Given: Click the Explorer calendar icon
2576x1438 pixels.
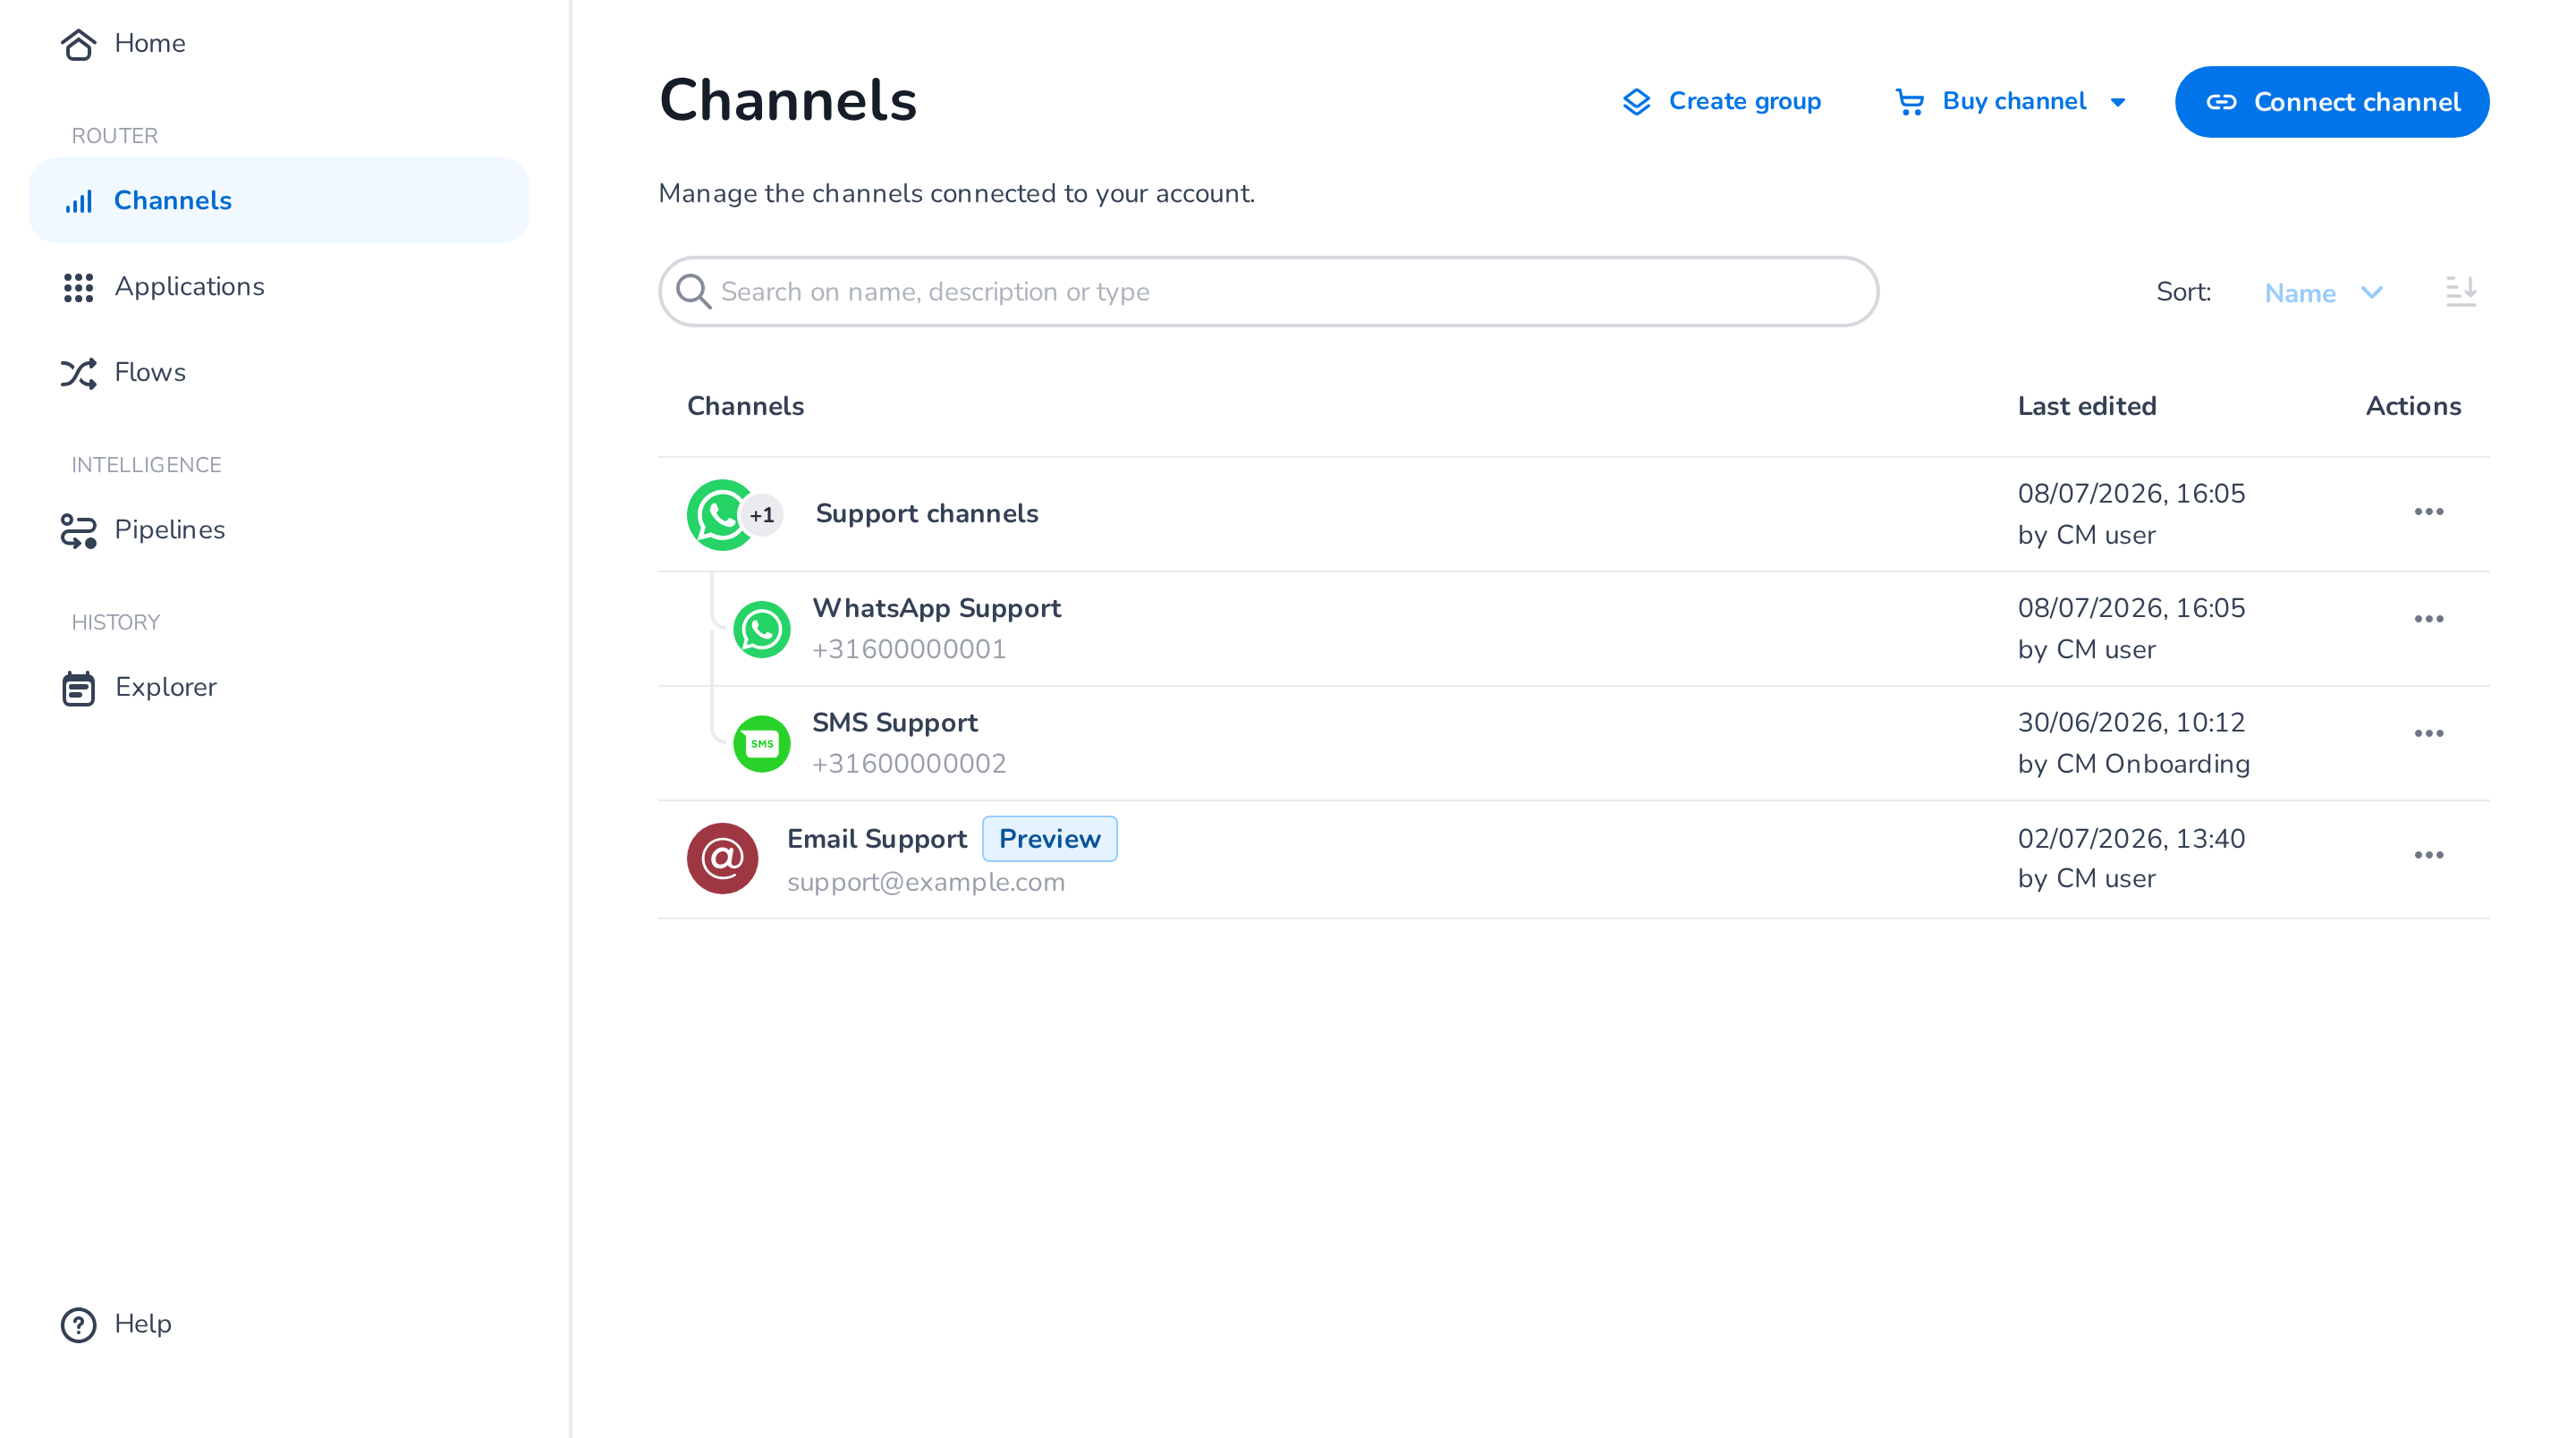Looking at the screenshot, I should click(78, 688).
